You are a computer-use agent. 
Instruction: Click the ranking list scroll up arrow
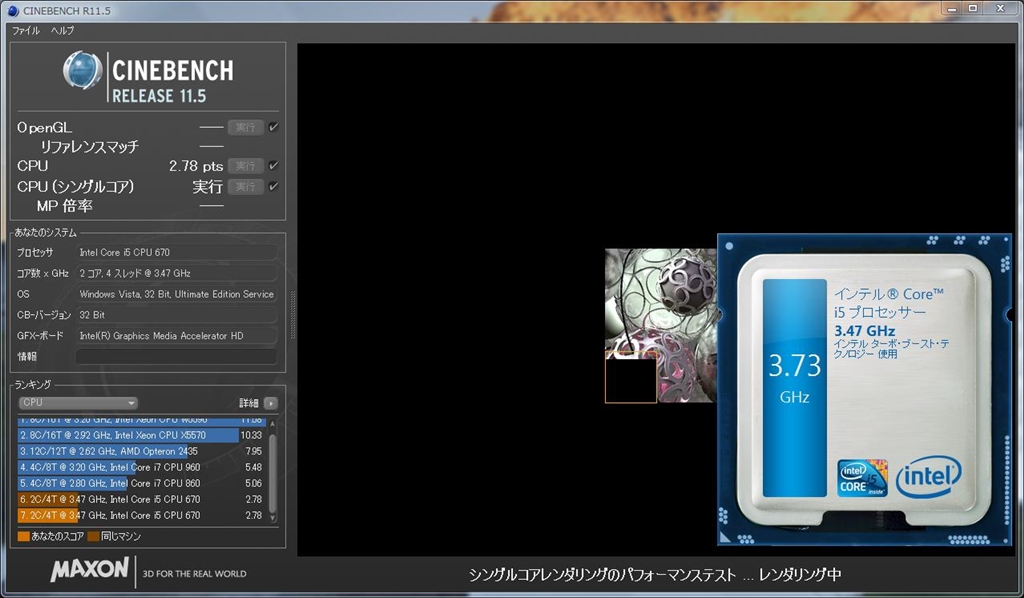(x=272, y=424)
